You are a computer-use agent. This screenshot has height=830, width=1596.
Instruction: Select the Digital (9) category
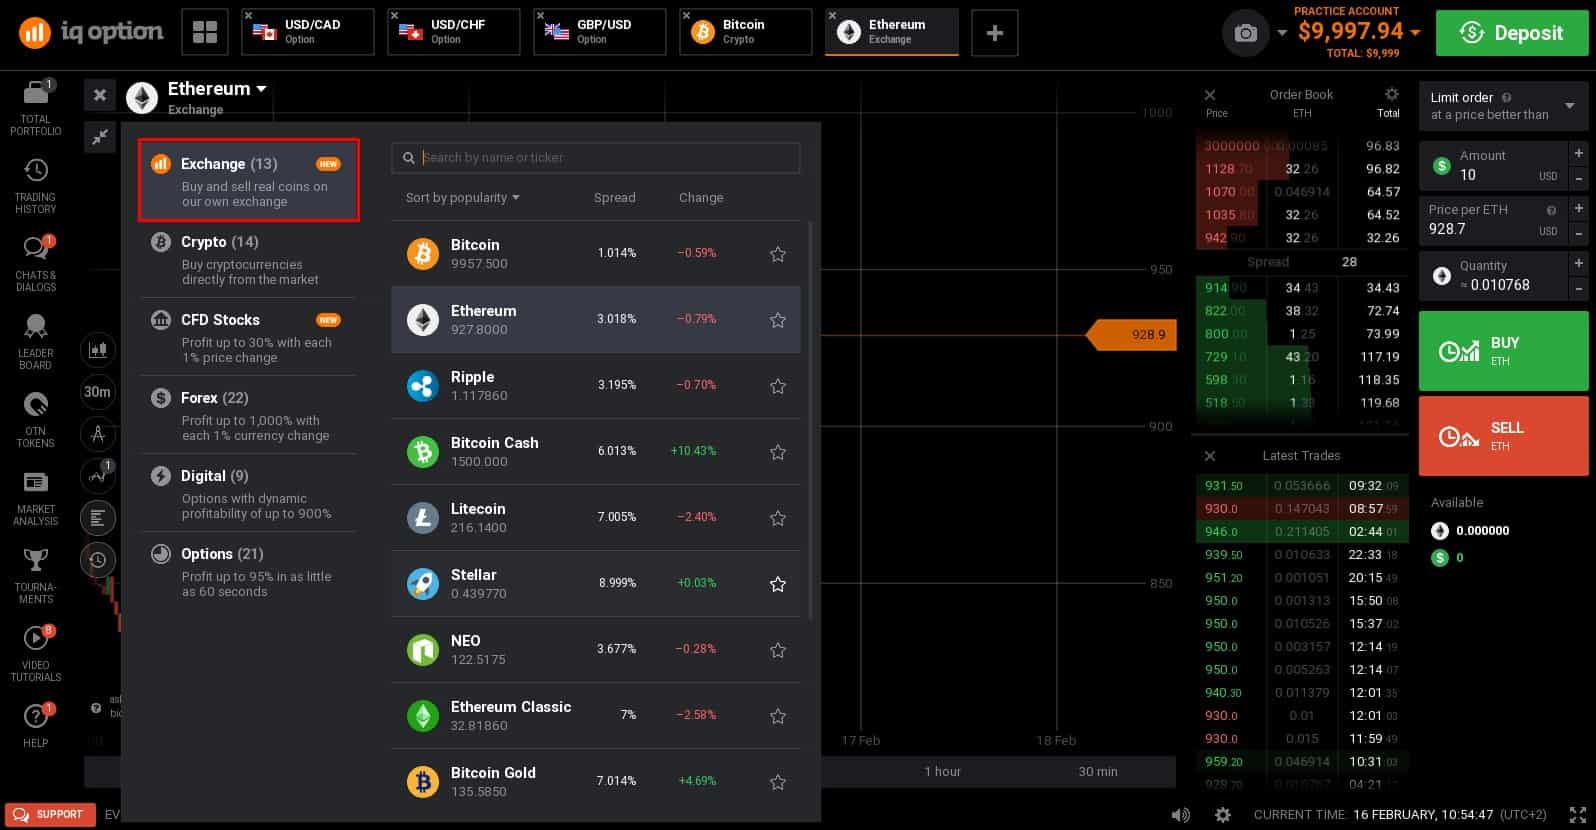(x=248, y=493)
